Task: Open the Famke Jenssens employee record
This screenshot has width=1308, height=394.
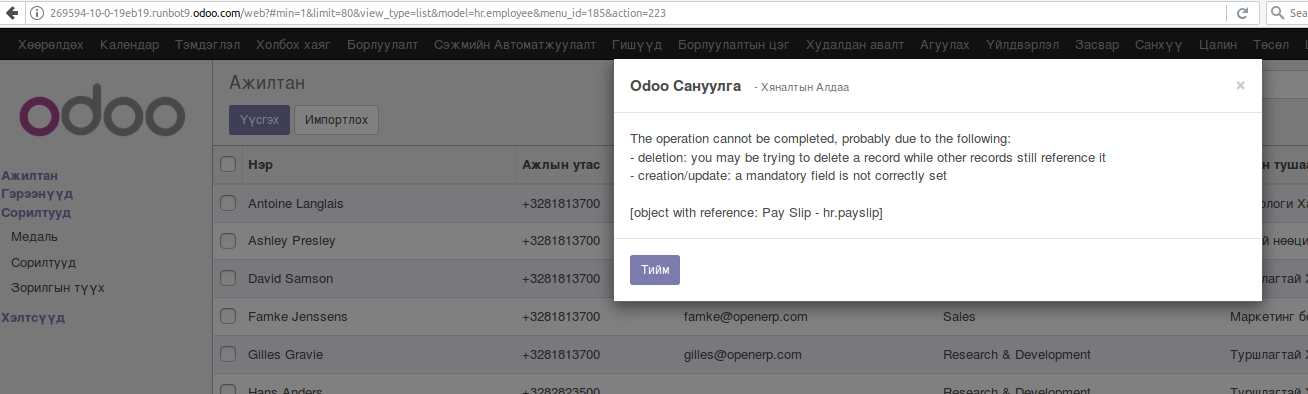Action: tap(298, 317)
